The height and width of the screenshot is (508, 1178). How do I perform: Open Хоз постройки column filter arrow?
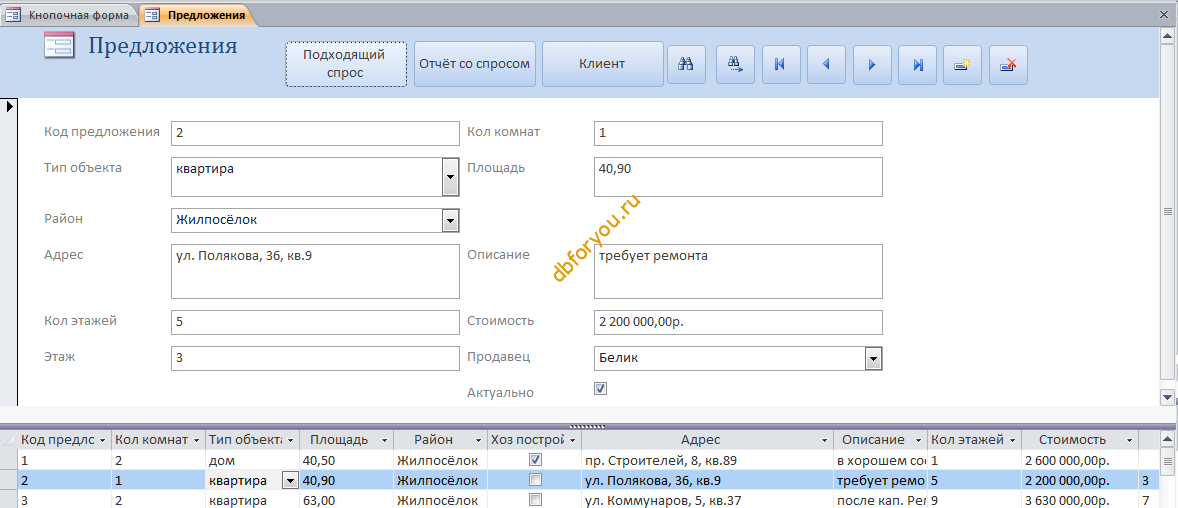coord(572,440)
